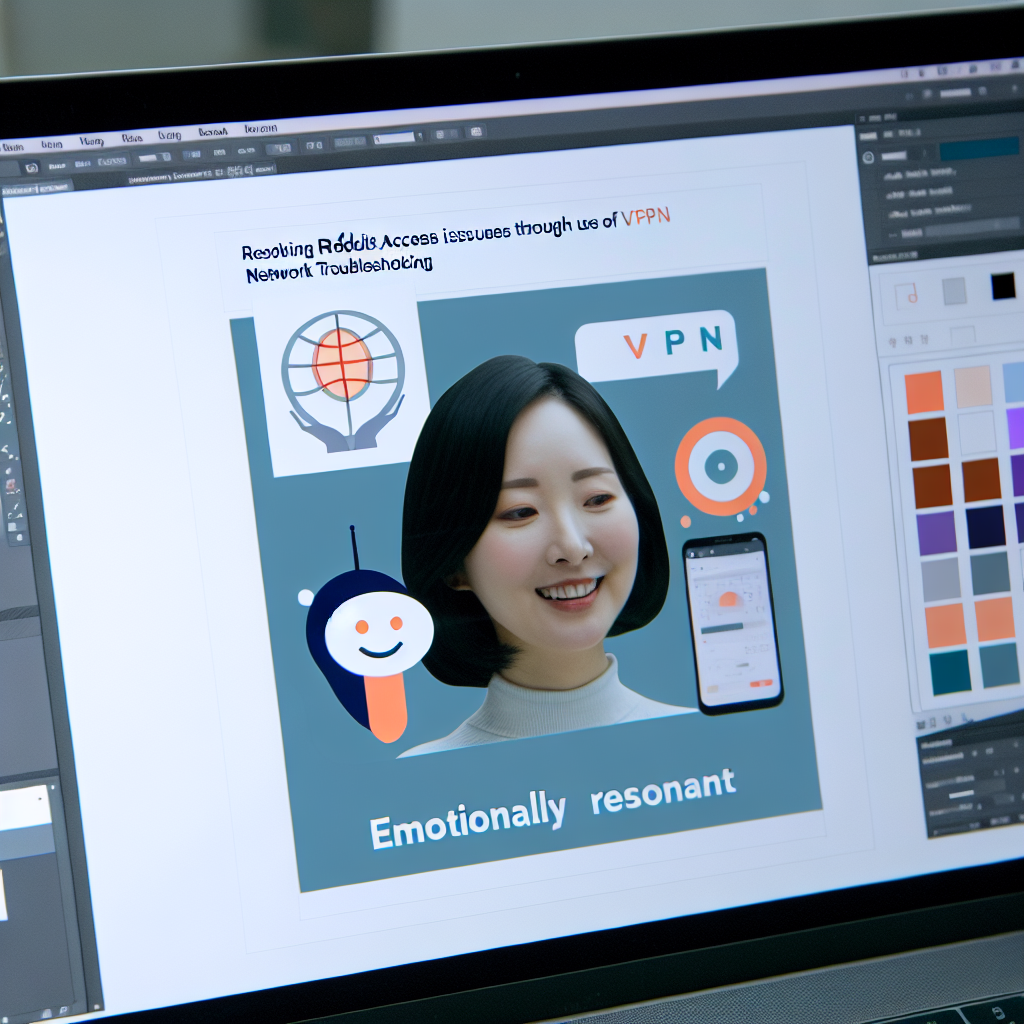Click the teal color bar in the properties panel
The image size is (1024, 1024).
pos(978,149)
